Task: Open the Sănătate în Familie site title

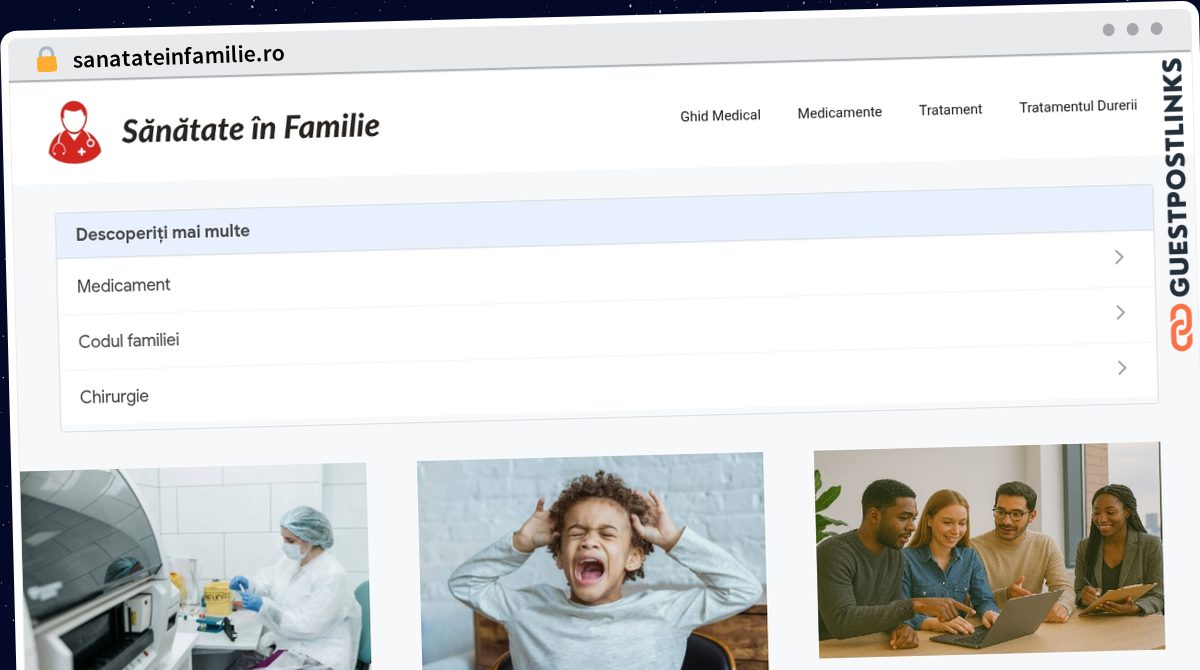Action: point(250,128)
